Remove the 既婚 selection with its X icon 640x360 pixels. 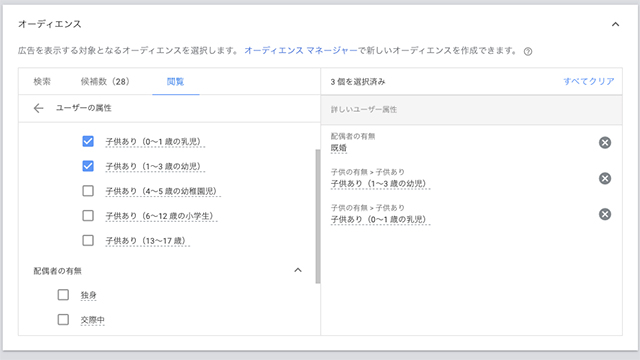pos(605,142)
